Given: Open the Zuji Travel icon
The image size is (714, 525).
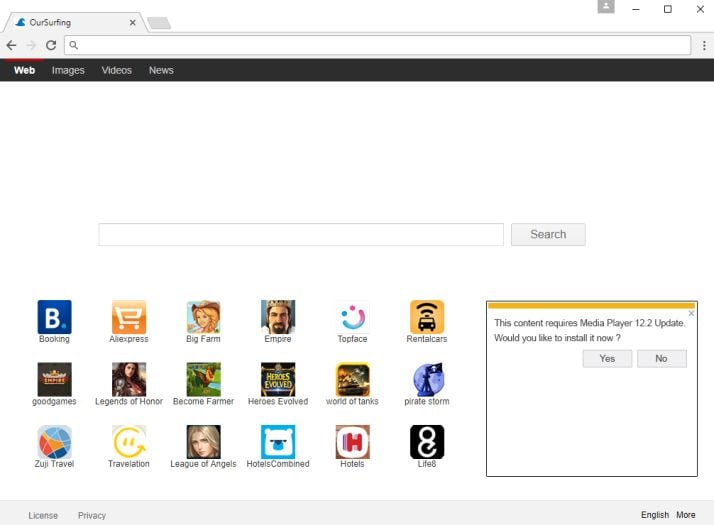Looking at the screenshot, I should 54,442.
